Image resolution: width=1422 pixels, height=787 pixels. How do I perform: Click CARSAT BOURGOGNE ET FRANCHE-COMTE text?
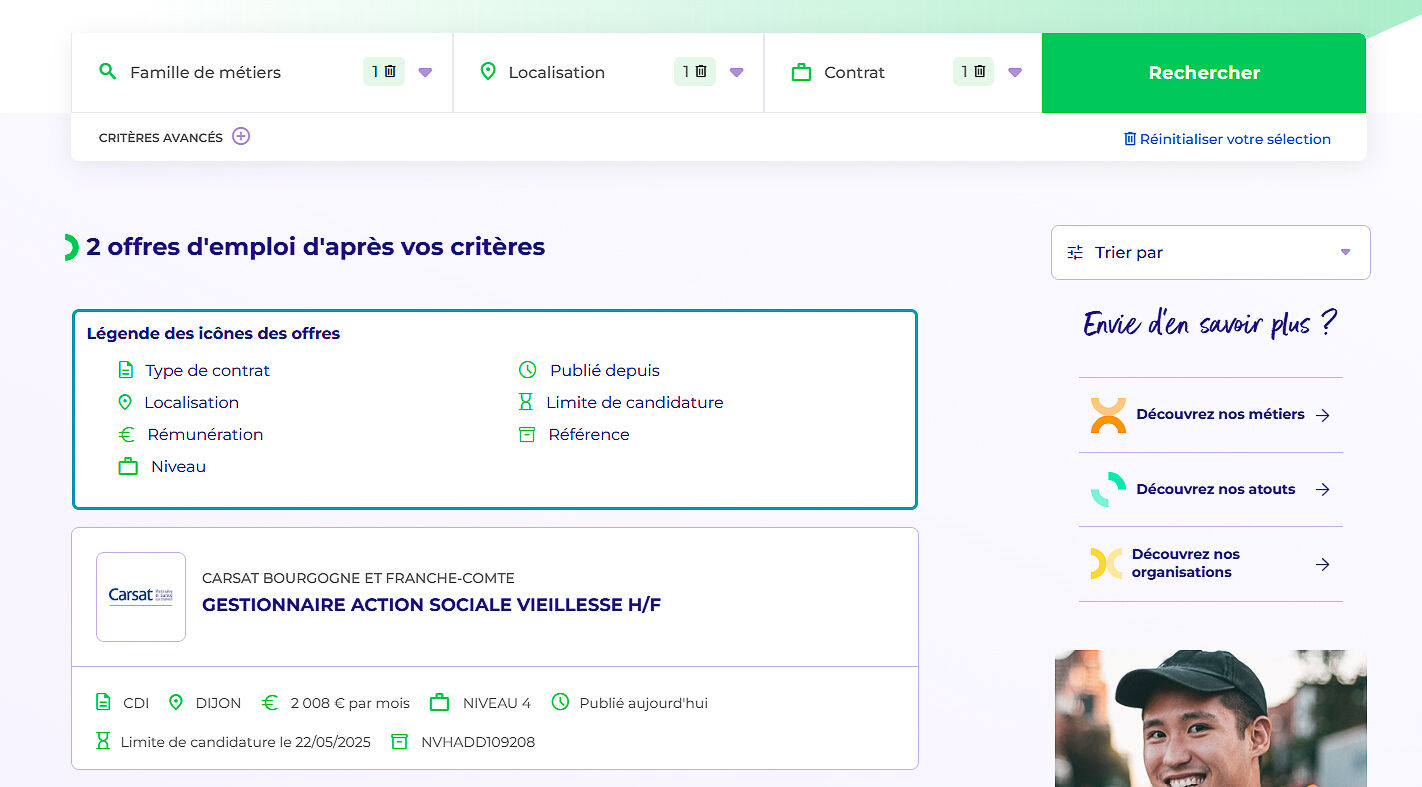point(358,578)
